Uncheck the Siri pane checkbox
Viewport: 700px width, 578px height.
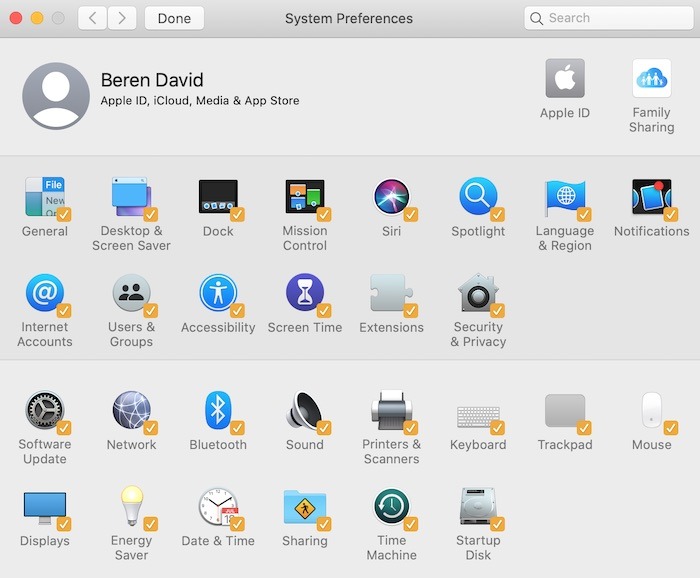411,215
